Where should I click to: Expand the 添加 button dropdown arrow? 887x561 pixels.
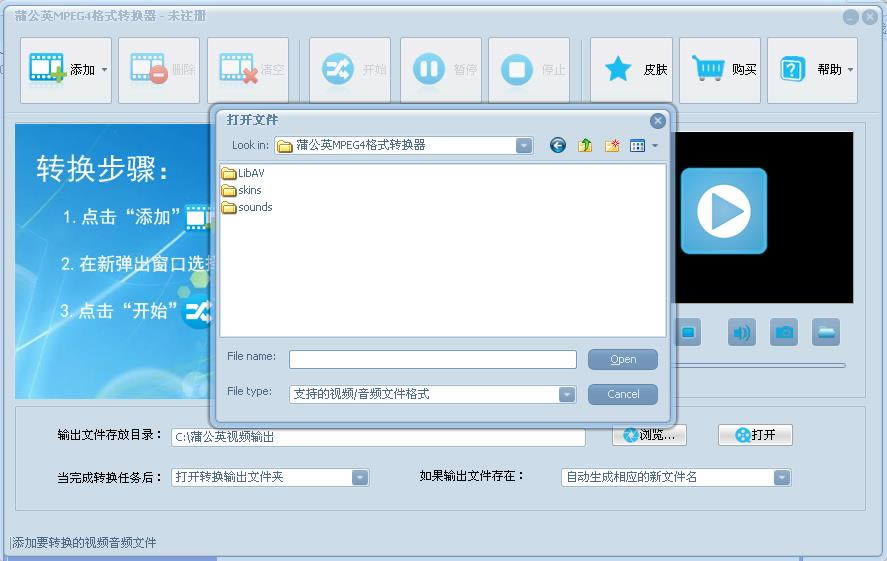104,70
